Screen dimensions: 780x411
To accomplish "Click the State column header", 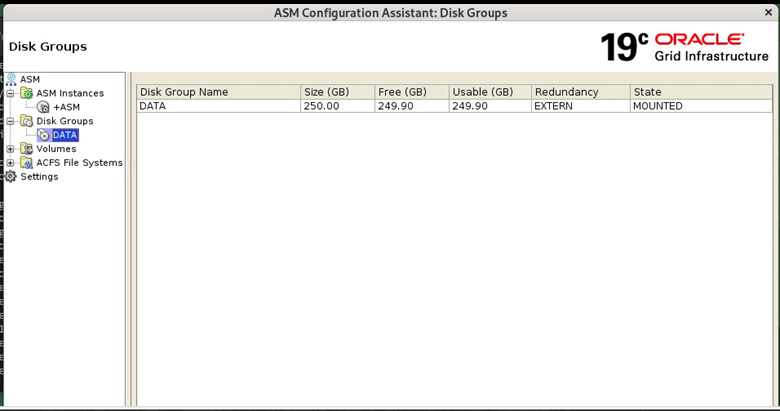I will [700, 92].
